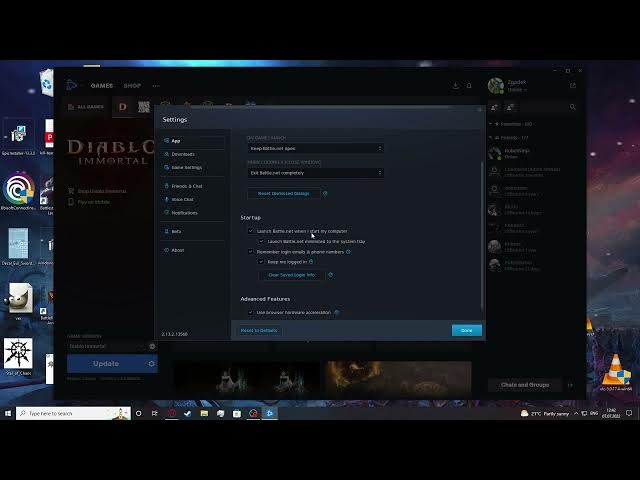
Task: Click help icon beside Clear Saved Login Info
Action: pyautogui.click(x=331, y=275)
